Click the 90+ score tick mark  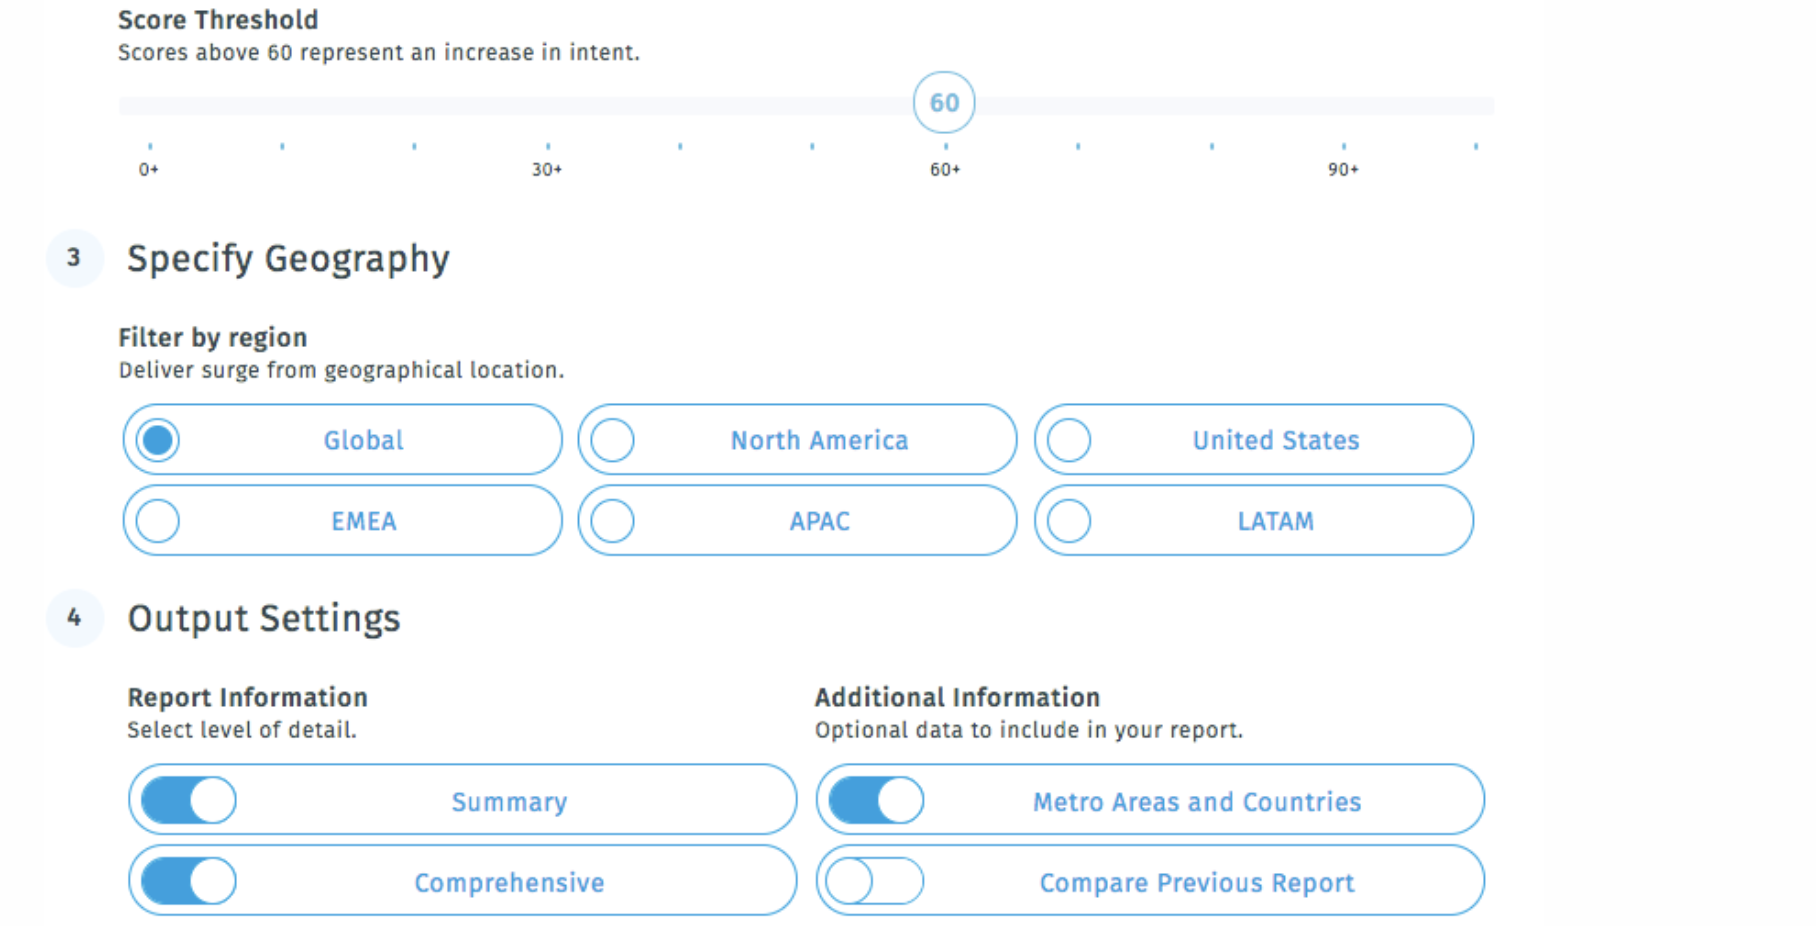pos(1342,169)
